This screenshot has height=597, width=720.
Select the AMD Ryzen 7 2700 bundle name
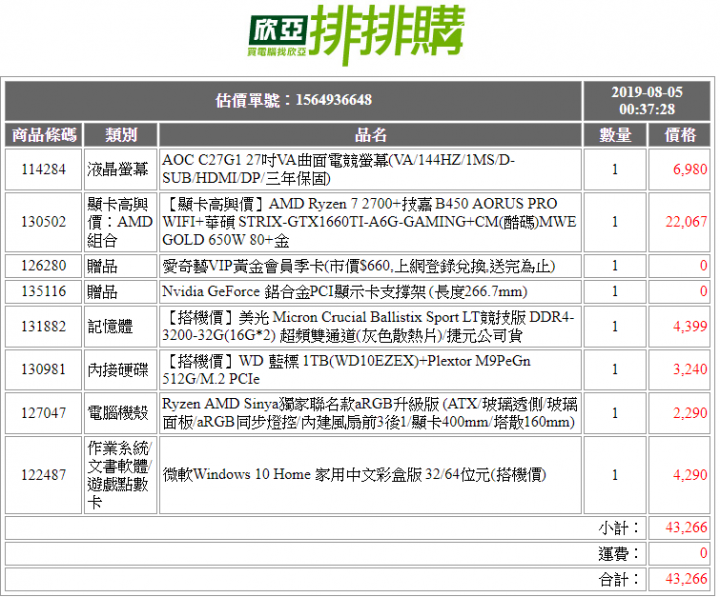pos(369,222)
